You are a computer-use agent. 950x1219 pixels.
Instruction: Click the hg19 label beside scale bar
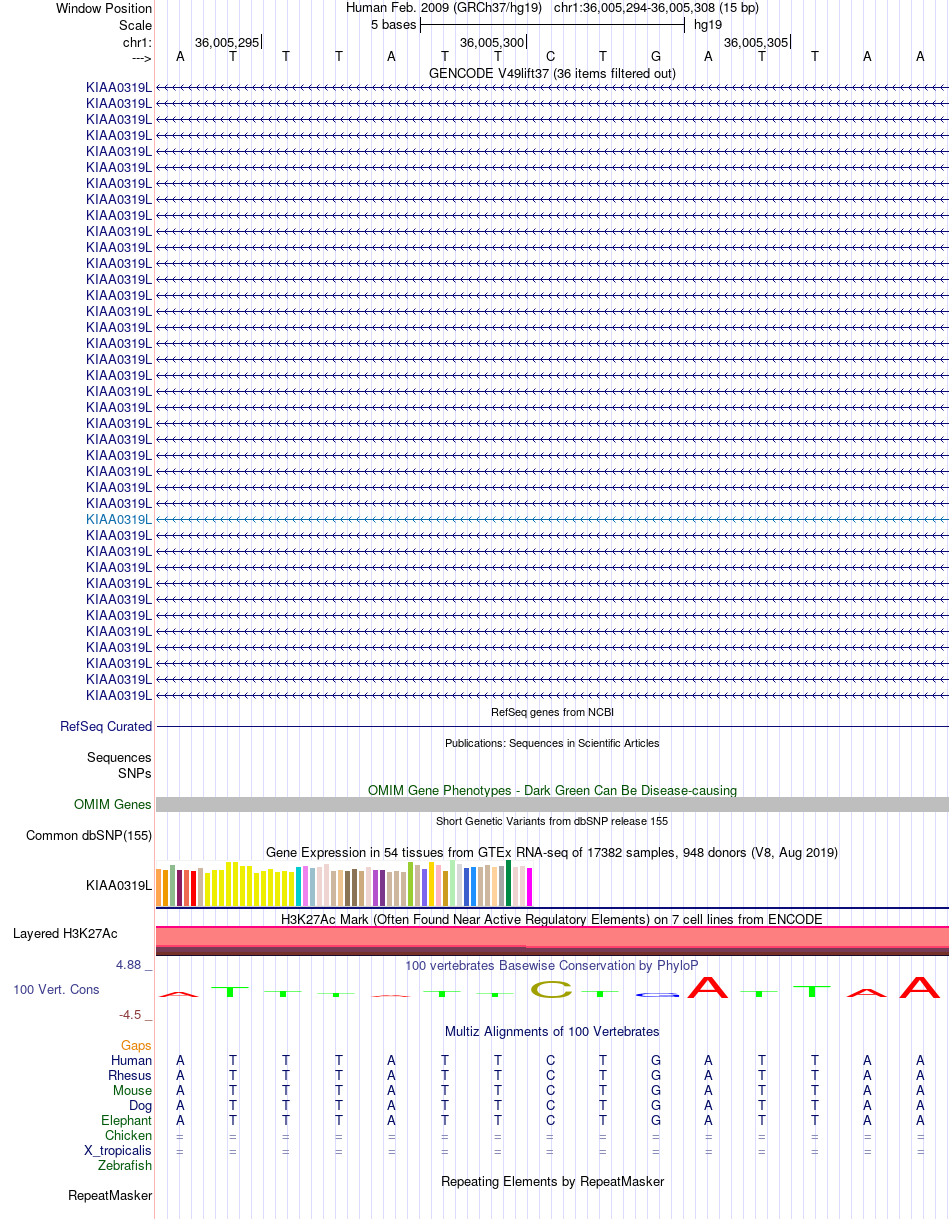point(708,24)
